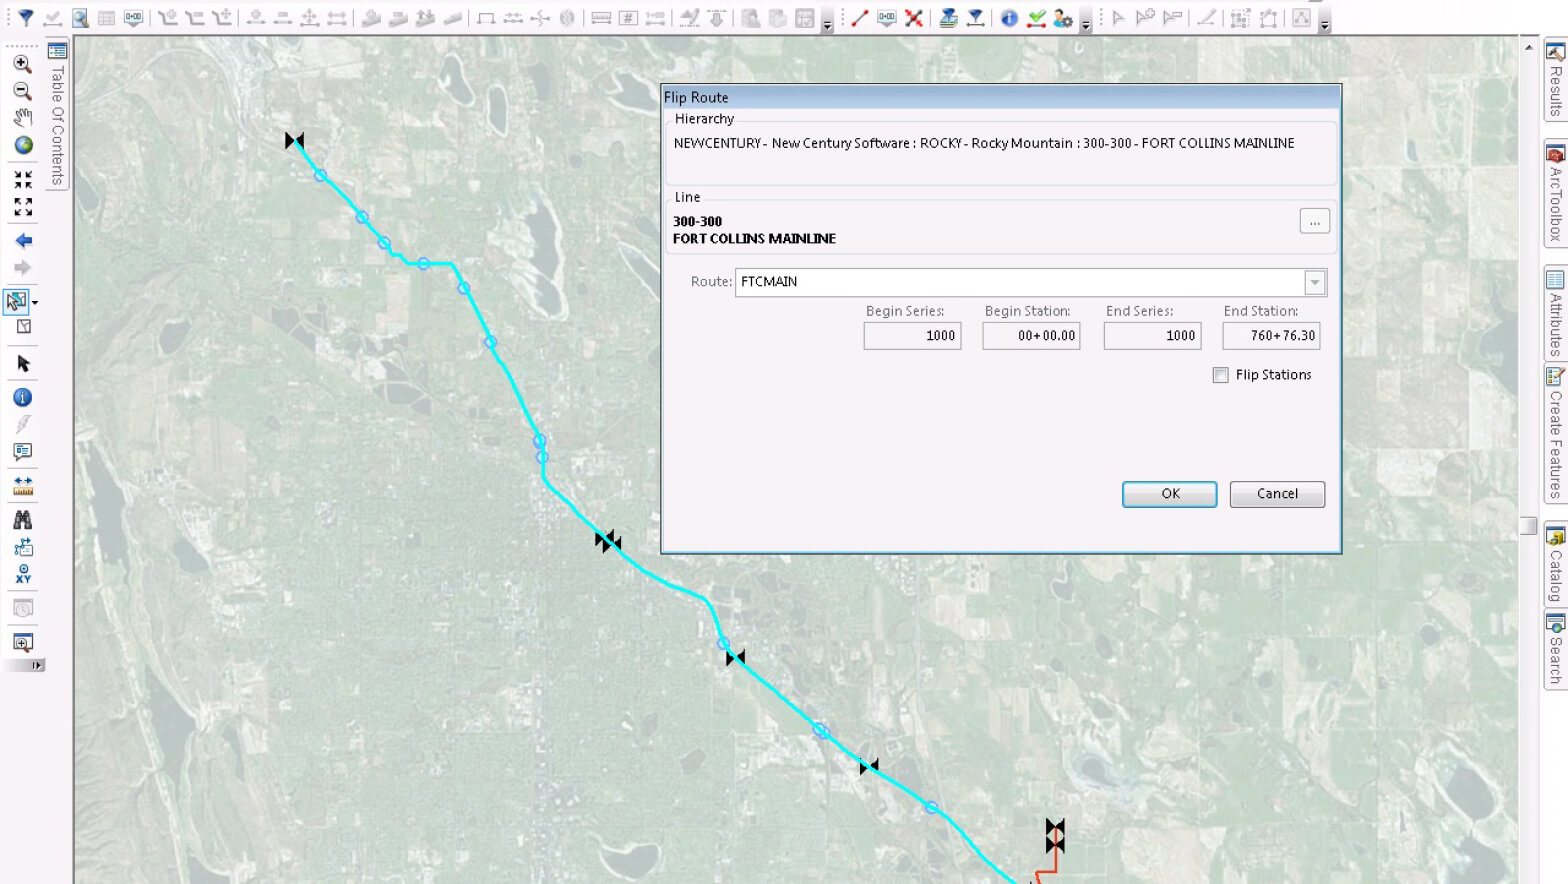Screen dimensions: 1568x884
Task: Open the Find binoculars tool
Action: [22, 520]
